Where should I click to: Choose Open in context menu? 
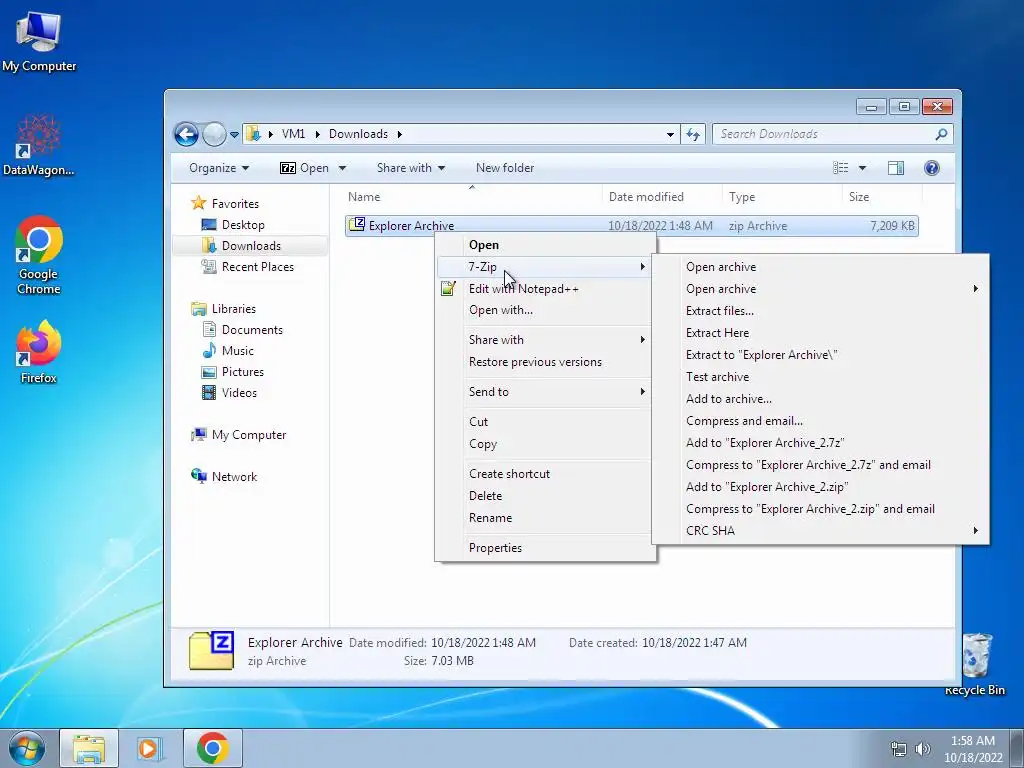tap(545, 245)
